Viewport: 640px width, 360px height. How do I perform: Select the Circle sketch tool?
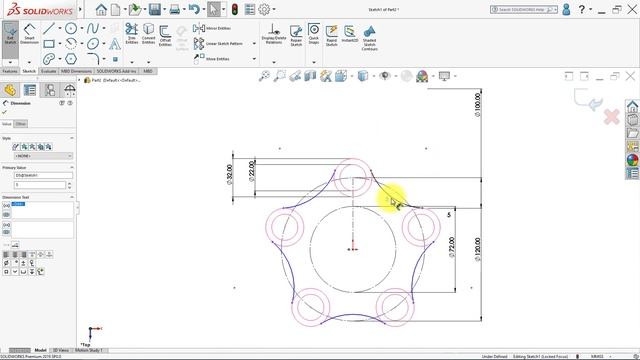click(71, 28)
